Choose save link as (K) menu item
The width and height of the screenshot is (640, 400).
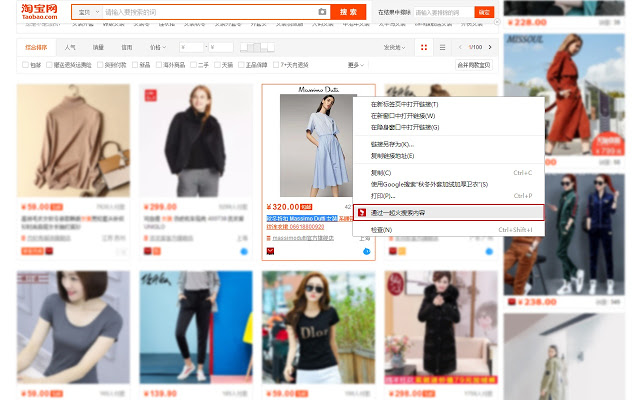coord(449,144)
